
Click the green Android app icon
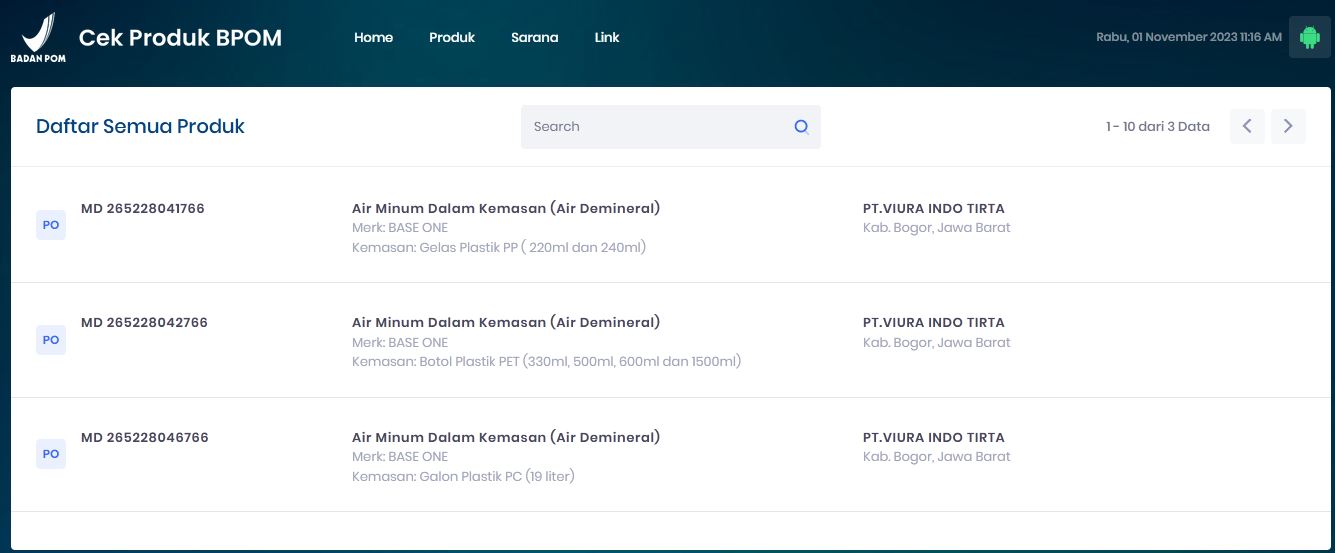coord(1309,37)
